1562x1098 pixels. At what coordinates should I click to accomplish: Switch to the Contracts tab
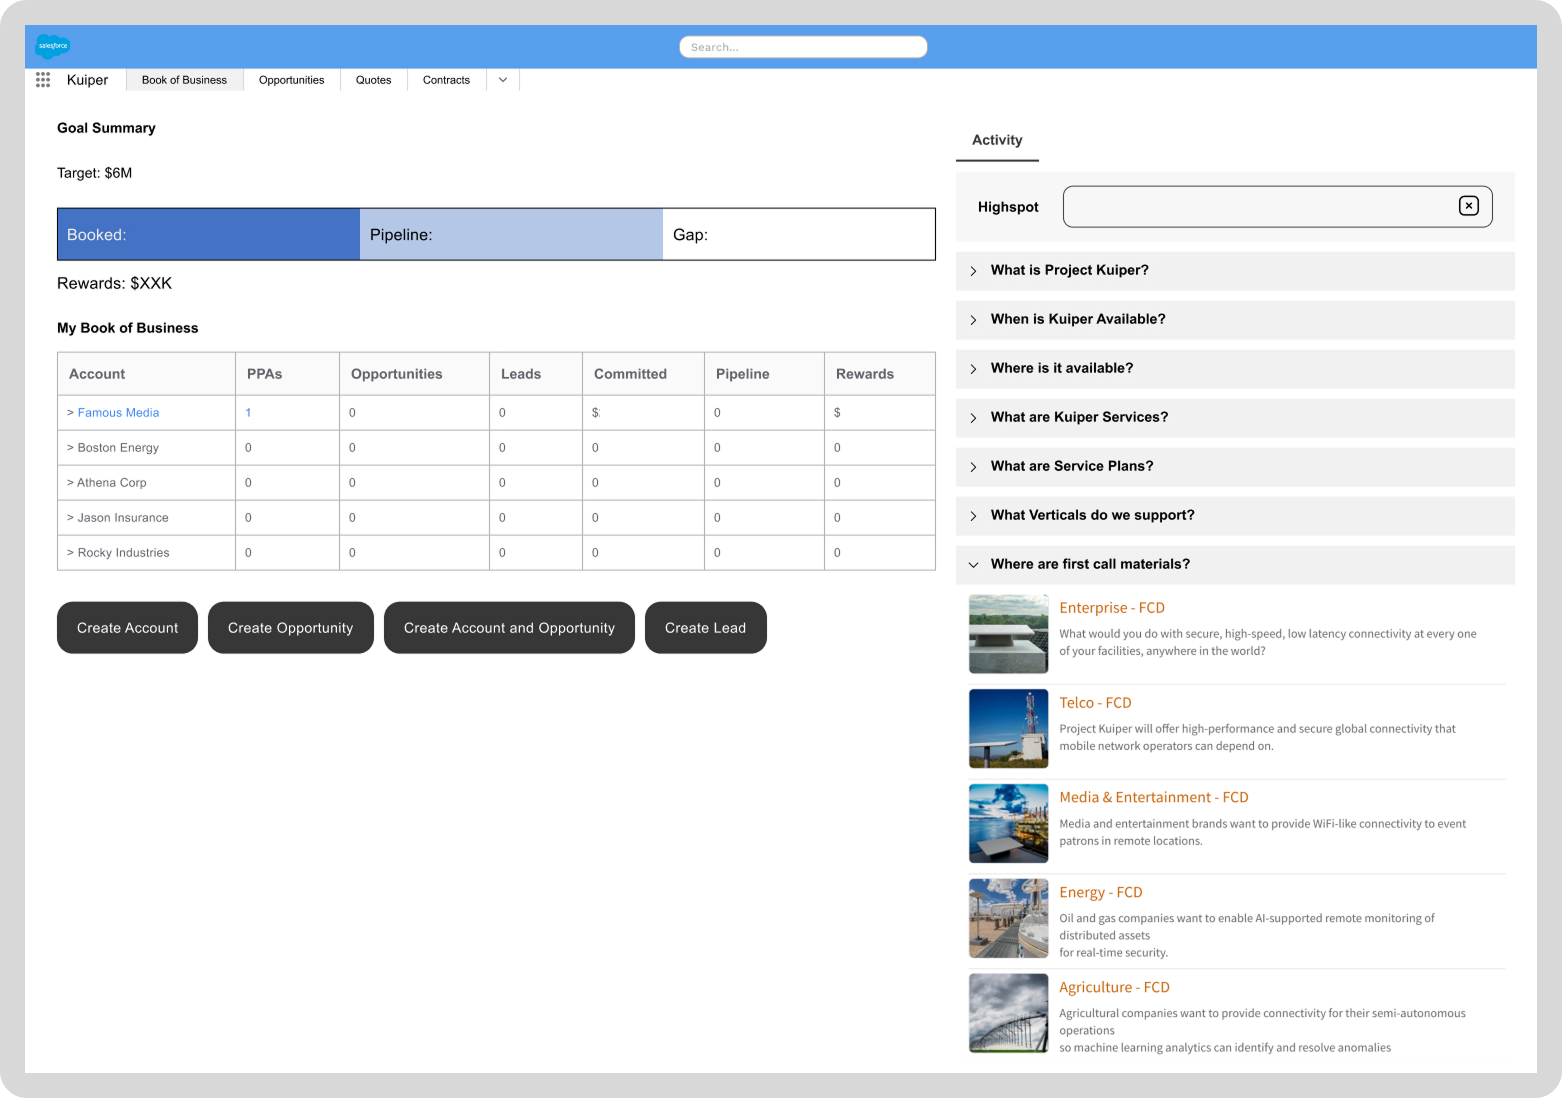(446, 80)
